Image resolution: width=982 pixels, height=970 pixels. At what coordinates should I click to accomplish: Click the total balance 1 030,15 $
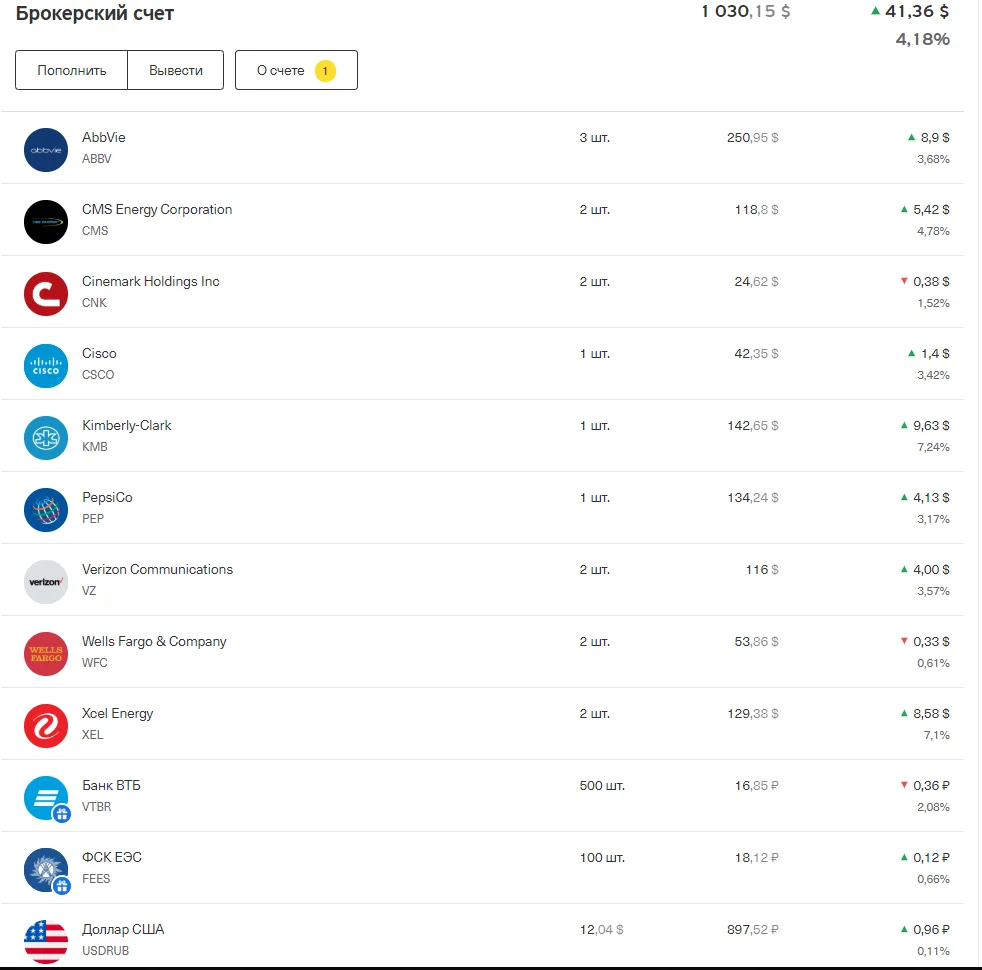pos(743,13)
